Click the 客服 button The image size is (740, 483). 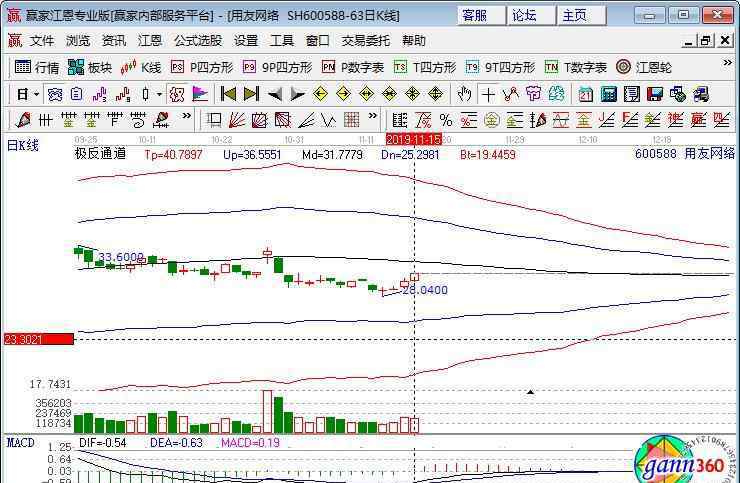[x=481, y=16]
